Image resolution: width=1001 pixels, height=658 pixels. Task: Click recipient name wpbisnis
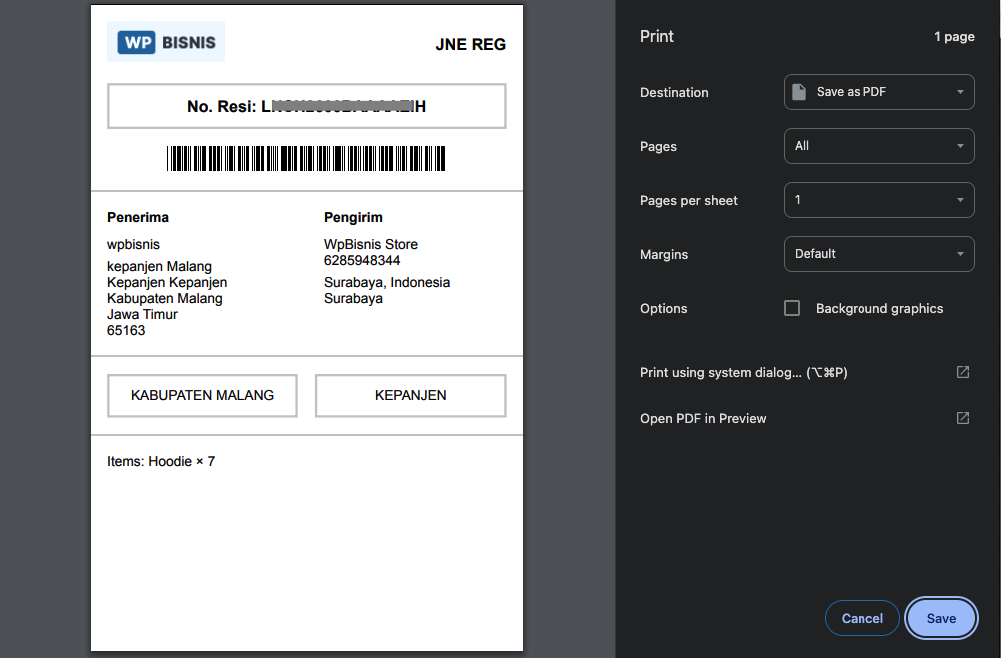(x=133, y=244)
